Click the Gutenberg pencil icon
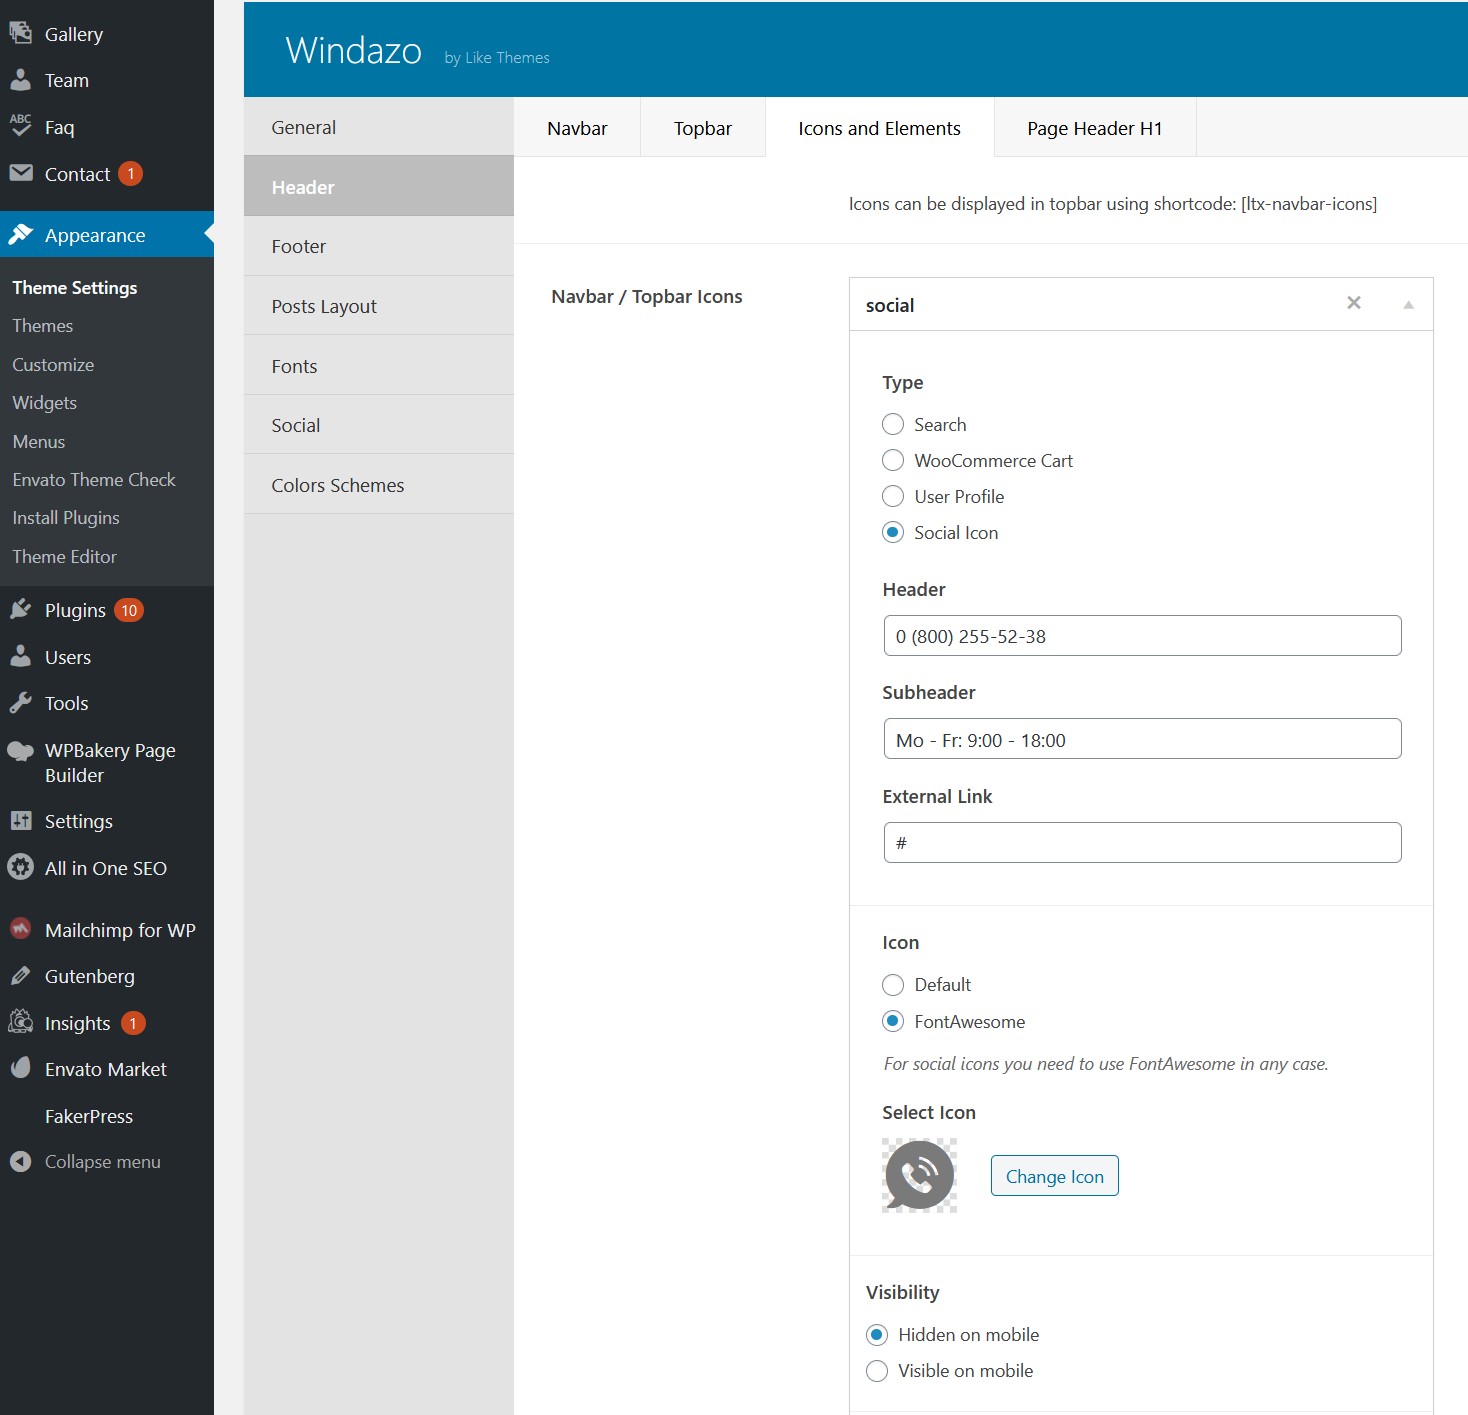 click(x=20, y=976)
